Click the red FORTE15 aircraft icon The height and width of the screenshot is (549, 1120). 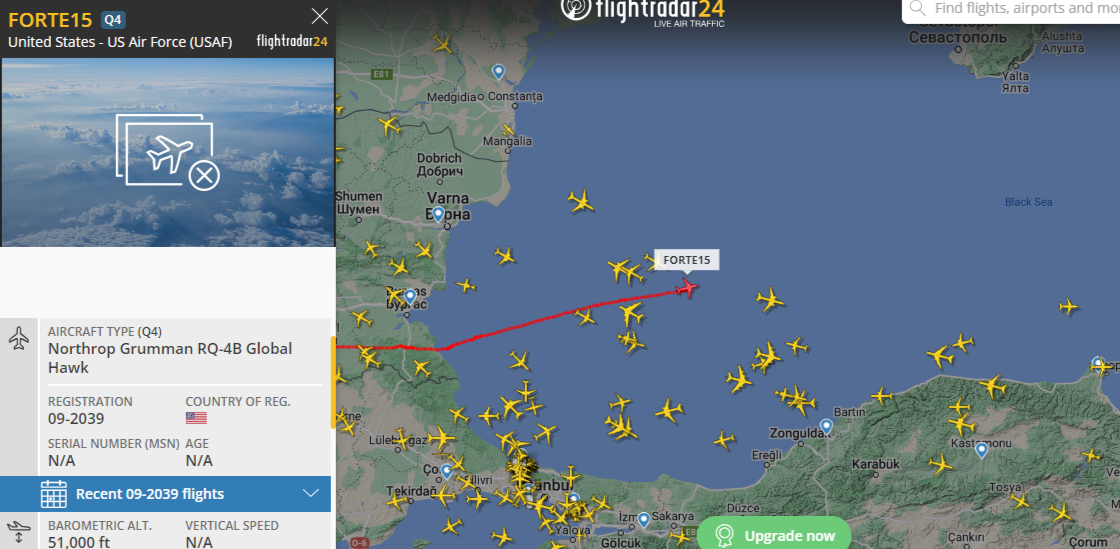[688, 287]
